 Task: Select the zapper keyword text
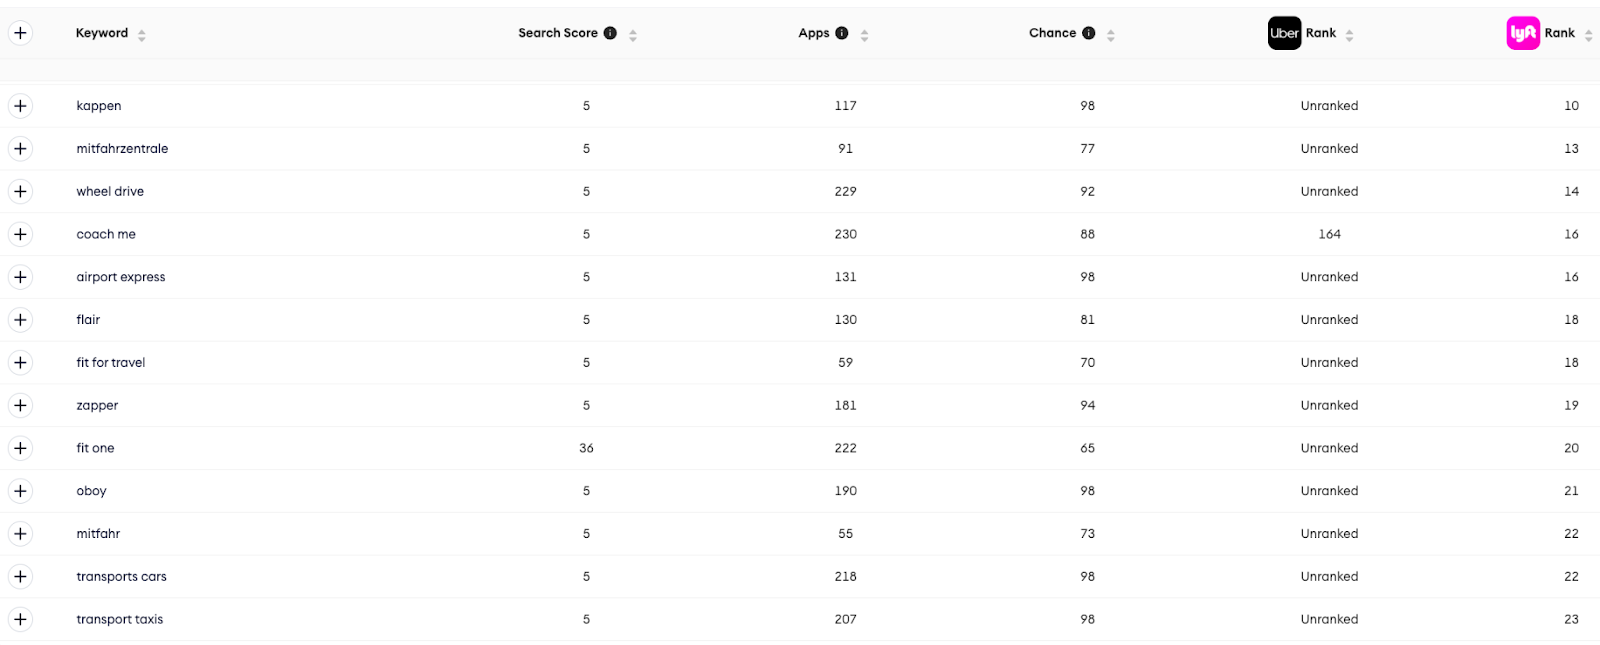97,406
